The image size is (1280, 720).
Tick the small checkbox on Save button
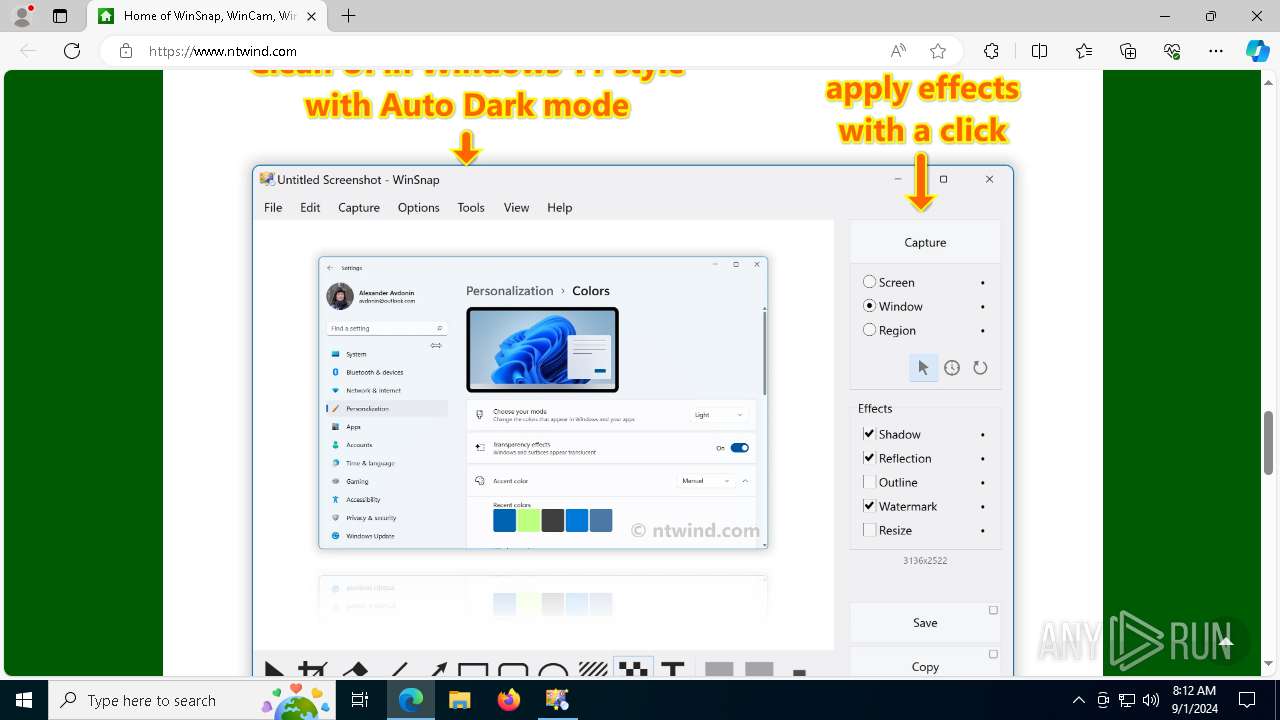(993, 610)
